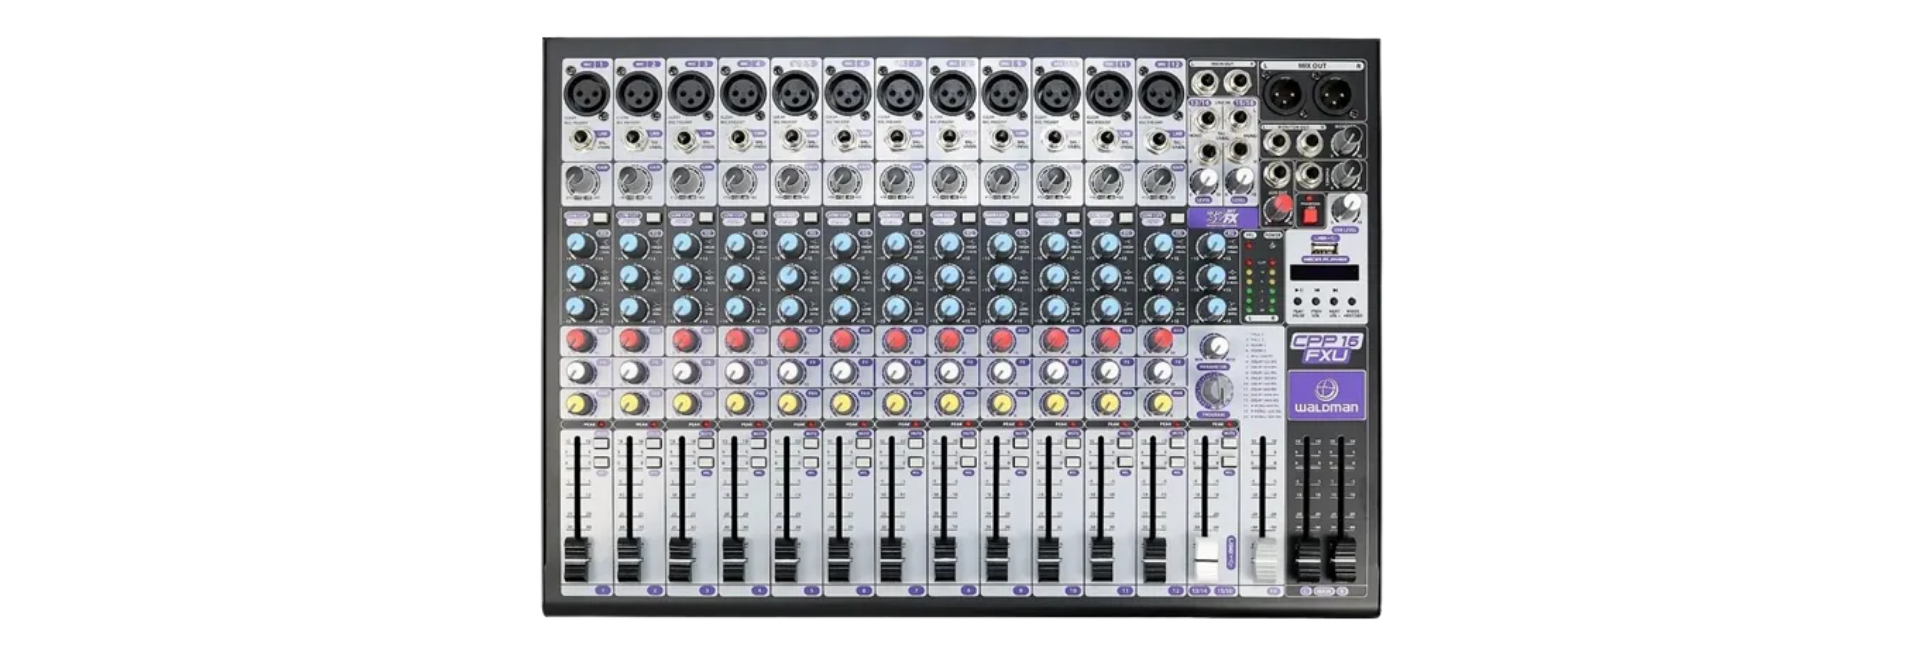Toggle the channel 7 low cut button
The height and width of the screenshot is (656, 1920).
(x=914, y=217)
